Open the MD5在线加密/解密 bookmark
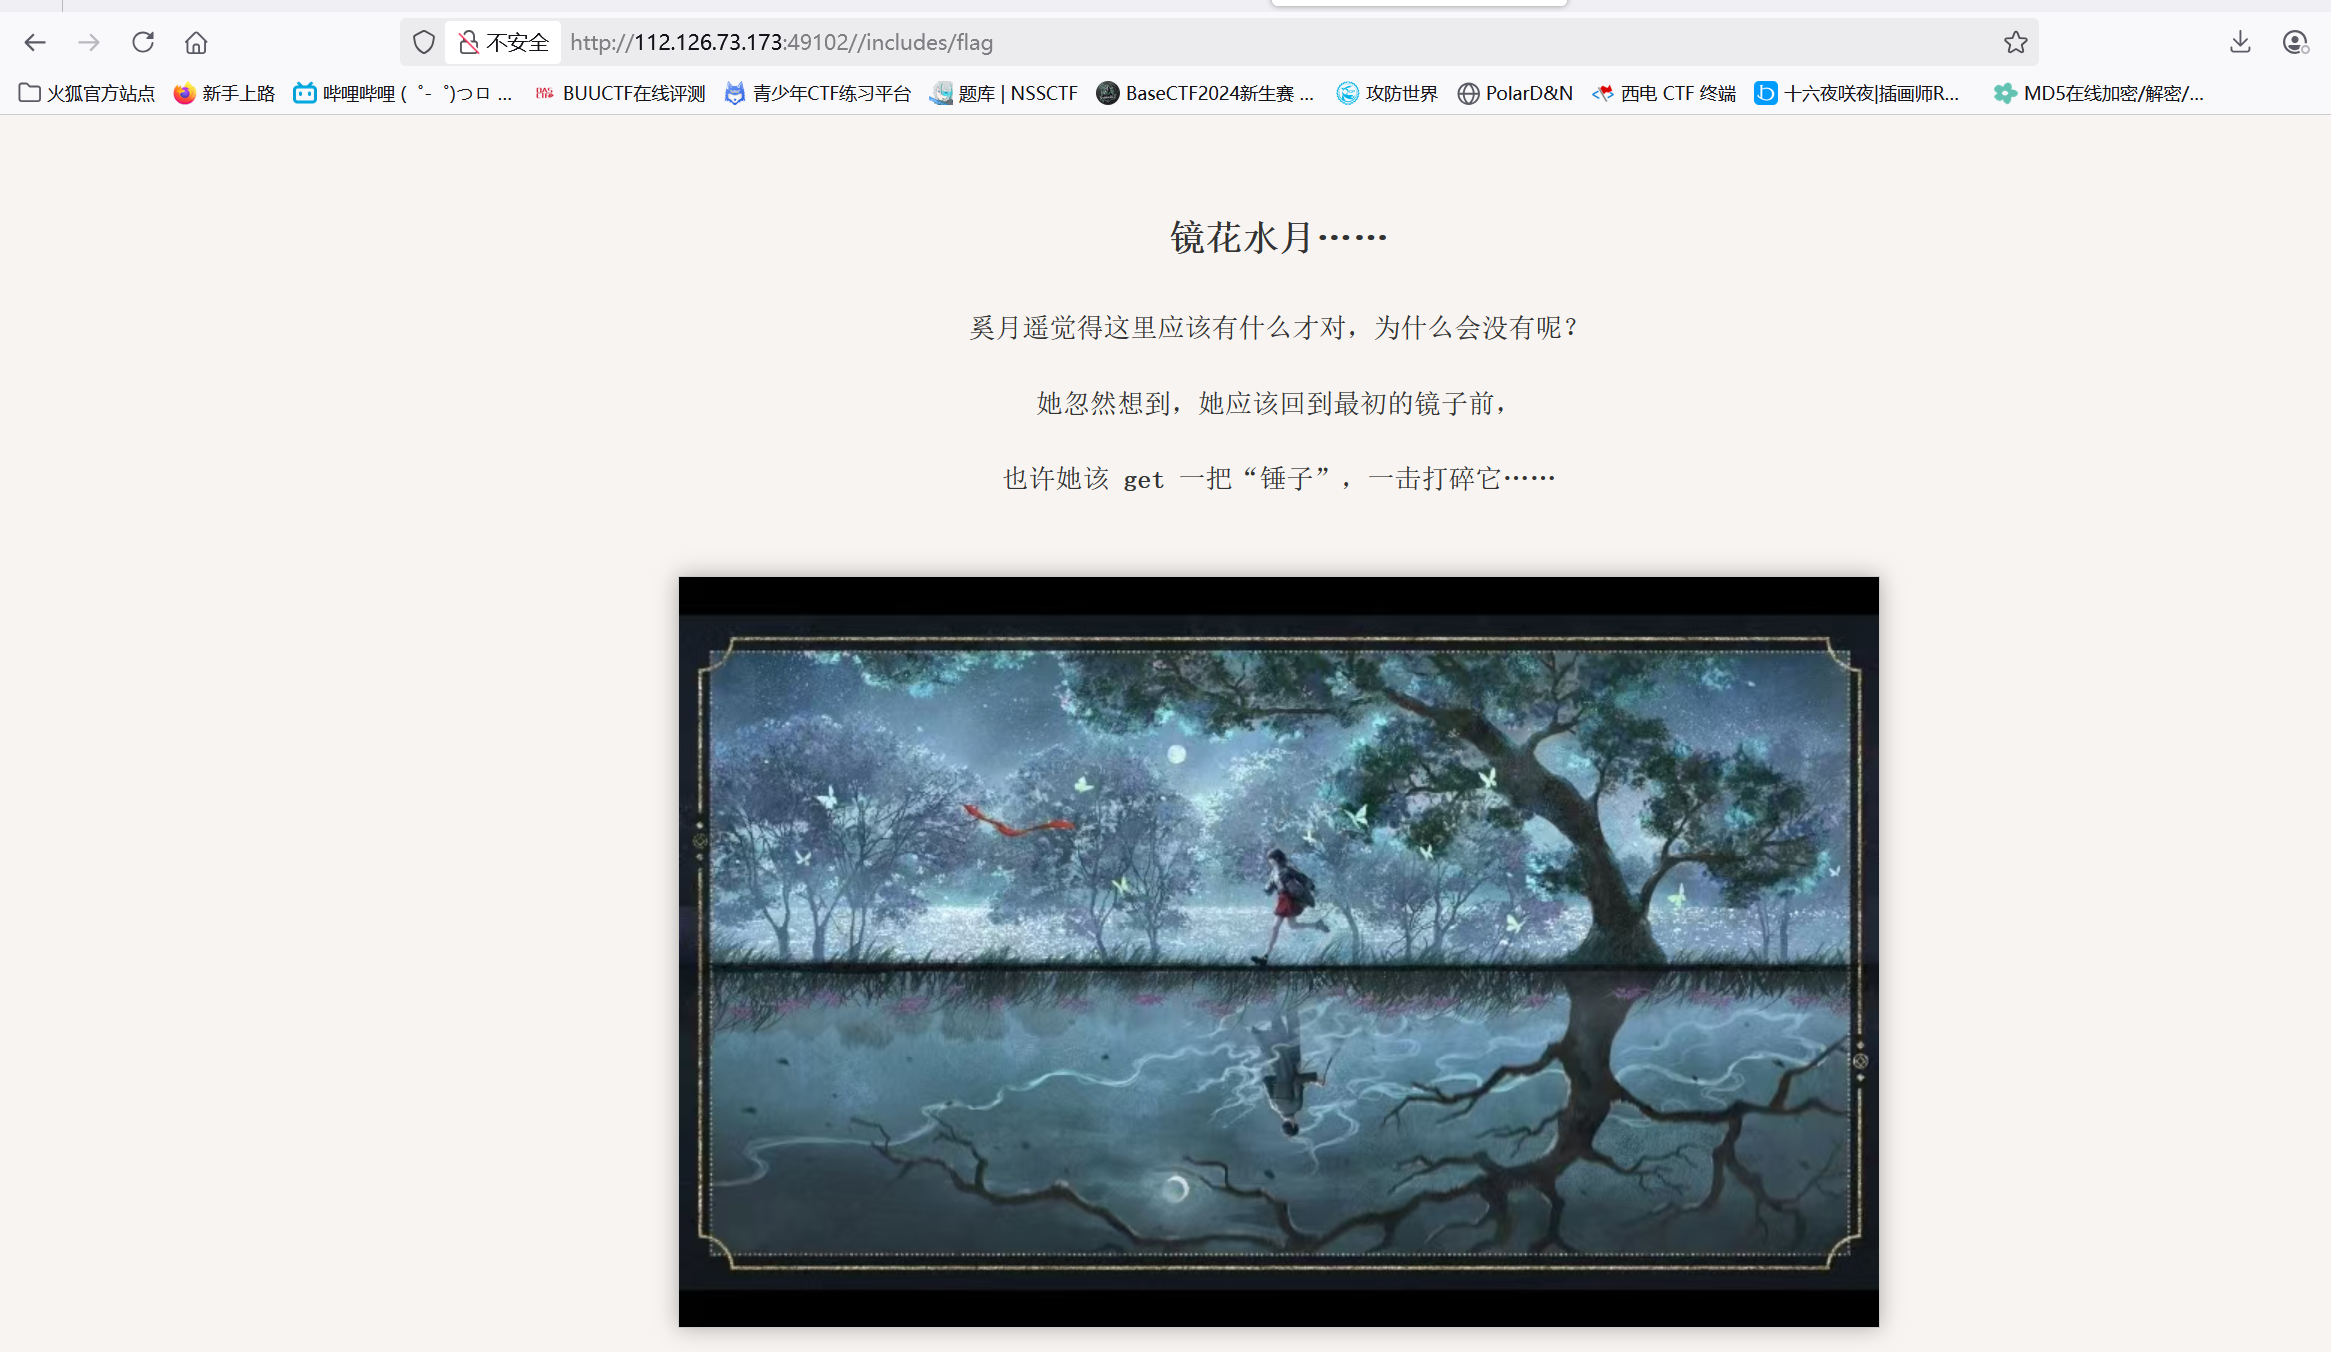 pos(2098,93)
